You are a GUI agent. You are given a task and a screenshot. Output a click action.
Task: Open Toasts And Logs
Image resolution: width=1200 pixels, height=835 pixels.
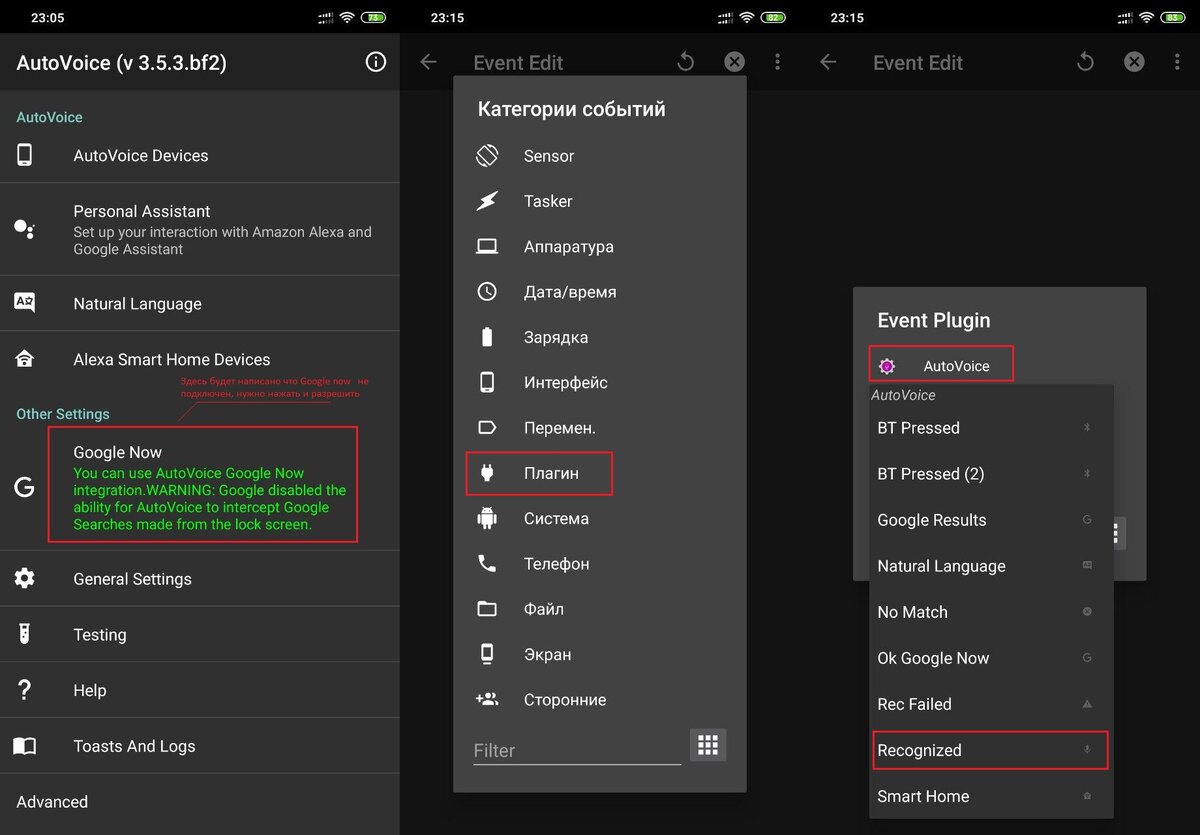(x=200, y=746)
